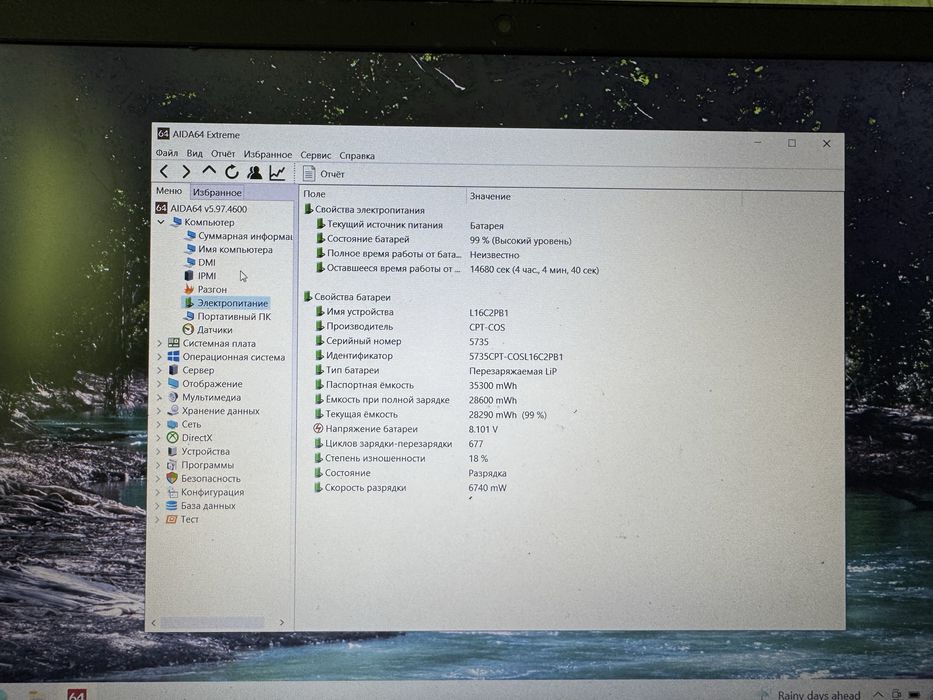Open the Избранное menu in the menu bar

pyautogui.click(x=268, y=154)
